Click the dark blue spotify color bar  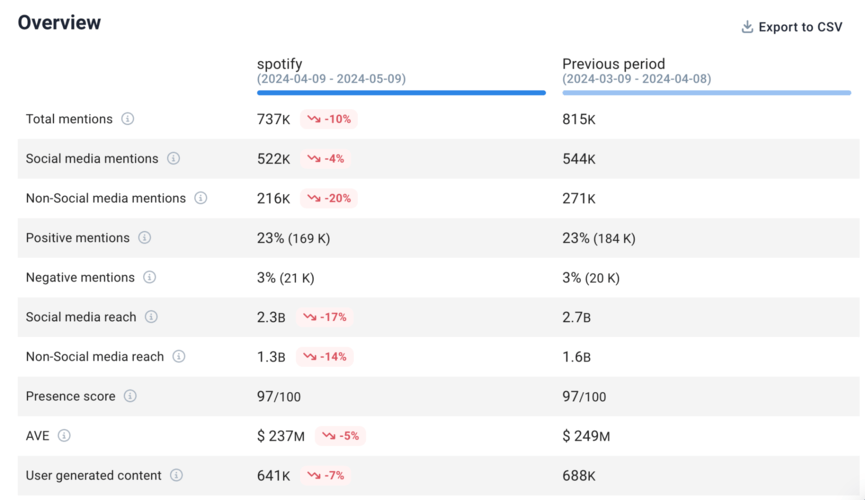(401, 93)
